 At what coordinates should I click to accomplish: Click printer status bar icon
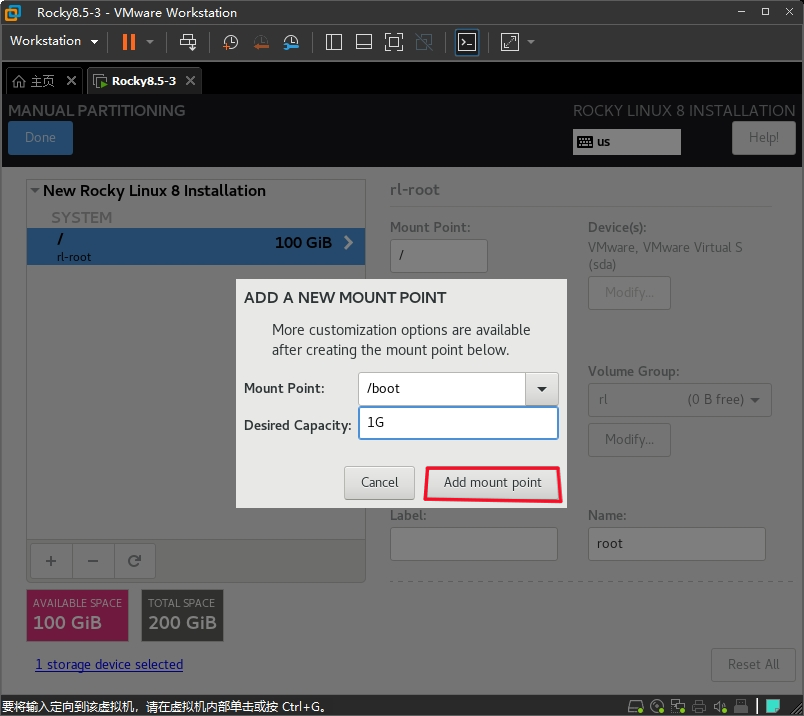(699, 707)
